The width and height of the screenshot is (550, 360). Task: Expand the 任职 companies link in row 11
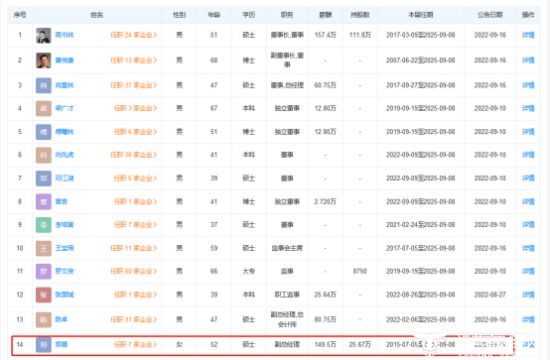click(x=134, y=271)
